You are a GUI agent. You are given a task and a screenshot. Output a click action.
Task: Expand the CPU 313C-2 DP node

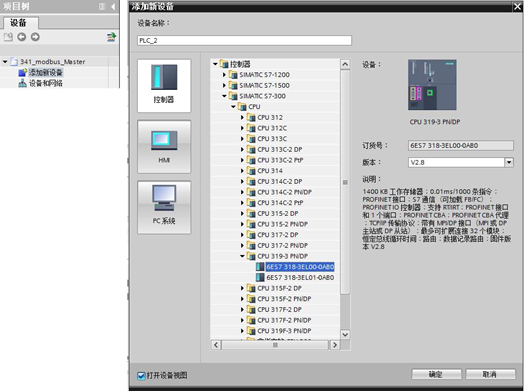[243, 149]
